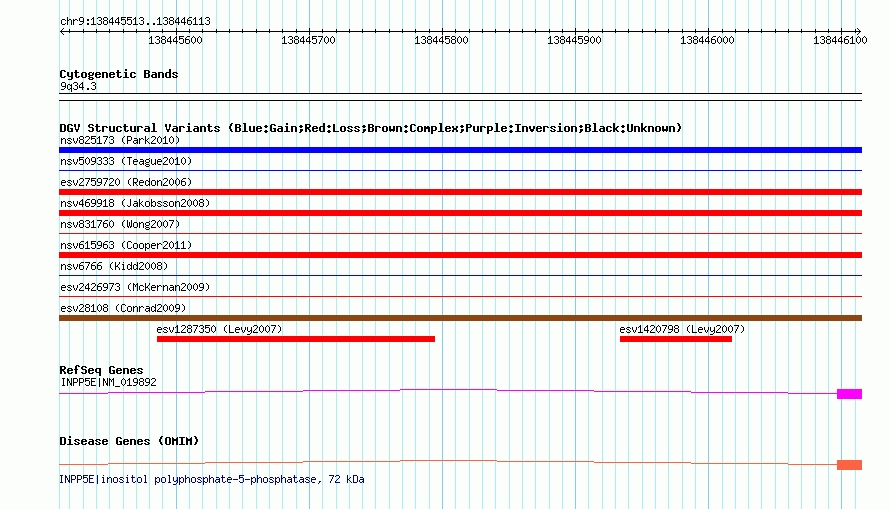This screenshot has height=509, width=890.
Task: Click the magenta INPP5E exon block
Action: click(849, 394)
